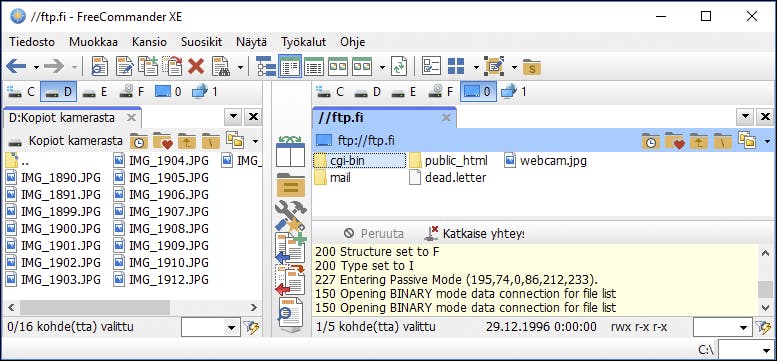Screen dimensions: 777x361
Task: Open the Työkalut menu
Action: tap(303, 42)
